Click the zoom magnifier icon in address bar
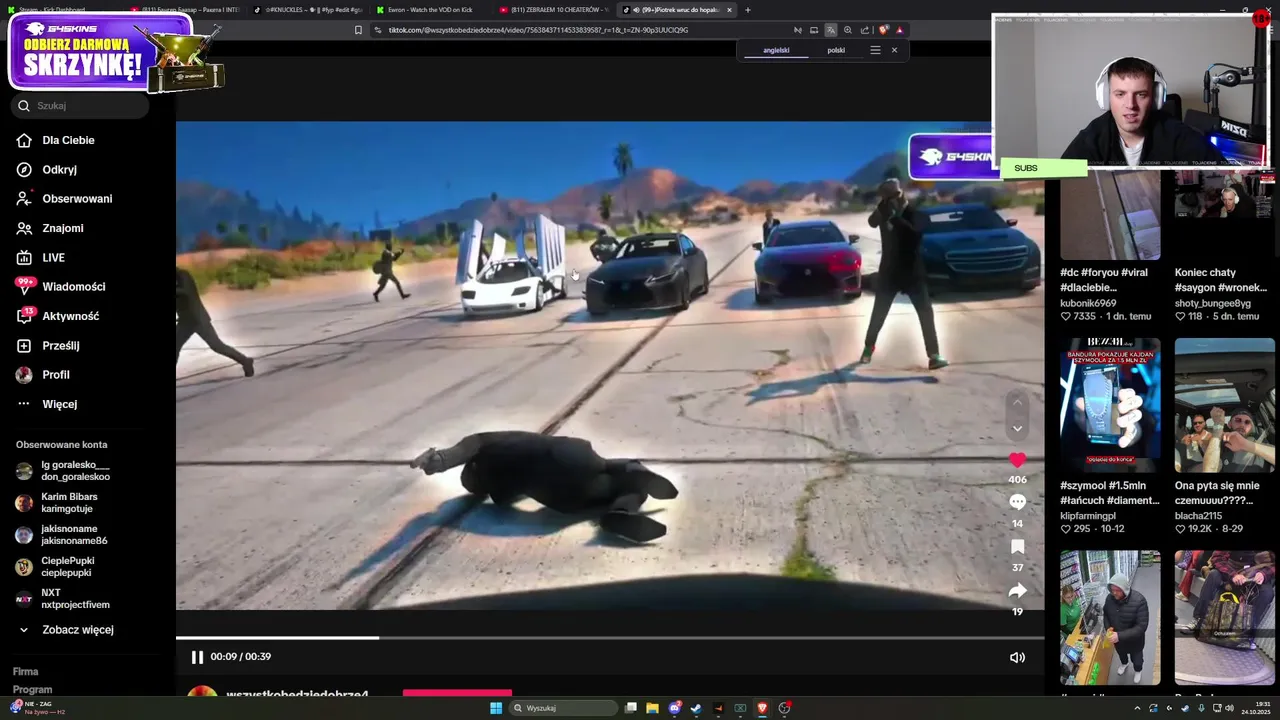Image resolution: width=1280 pixels, height=720 pixels. click(848, 30)
